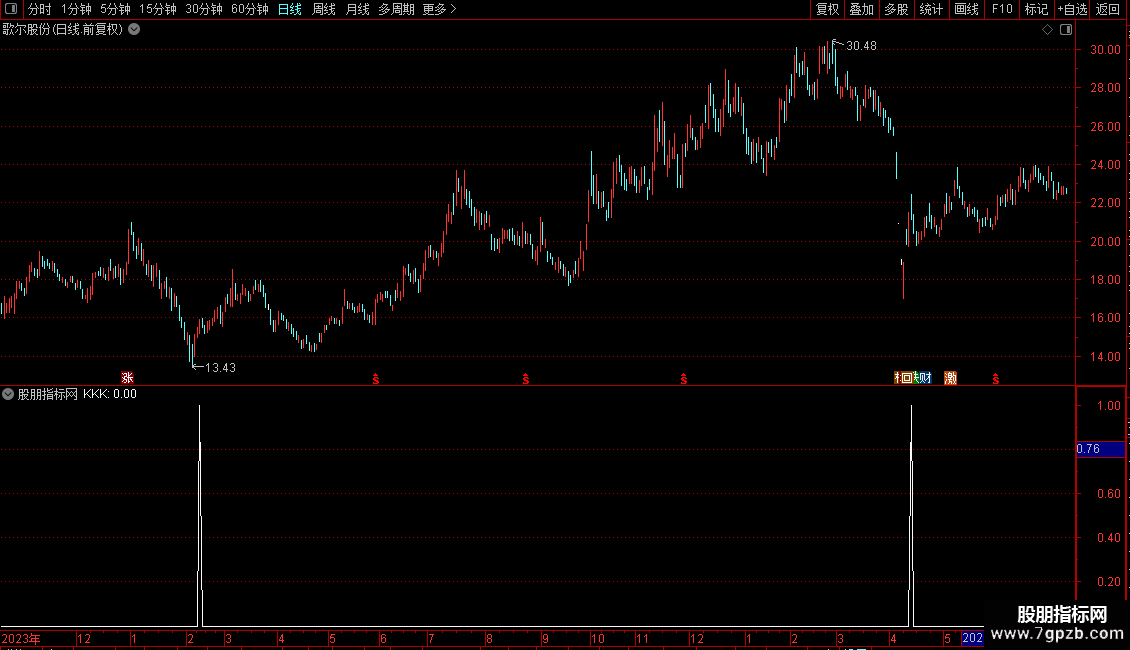Click the S marker near the July 2023 date
Image resolution: width=1130 pixels, height=650 pixels.
point(526,379)
